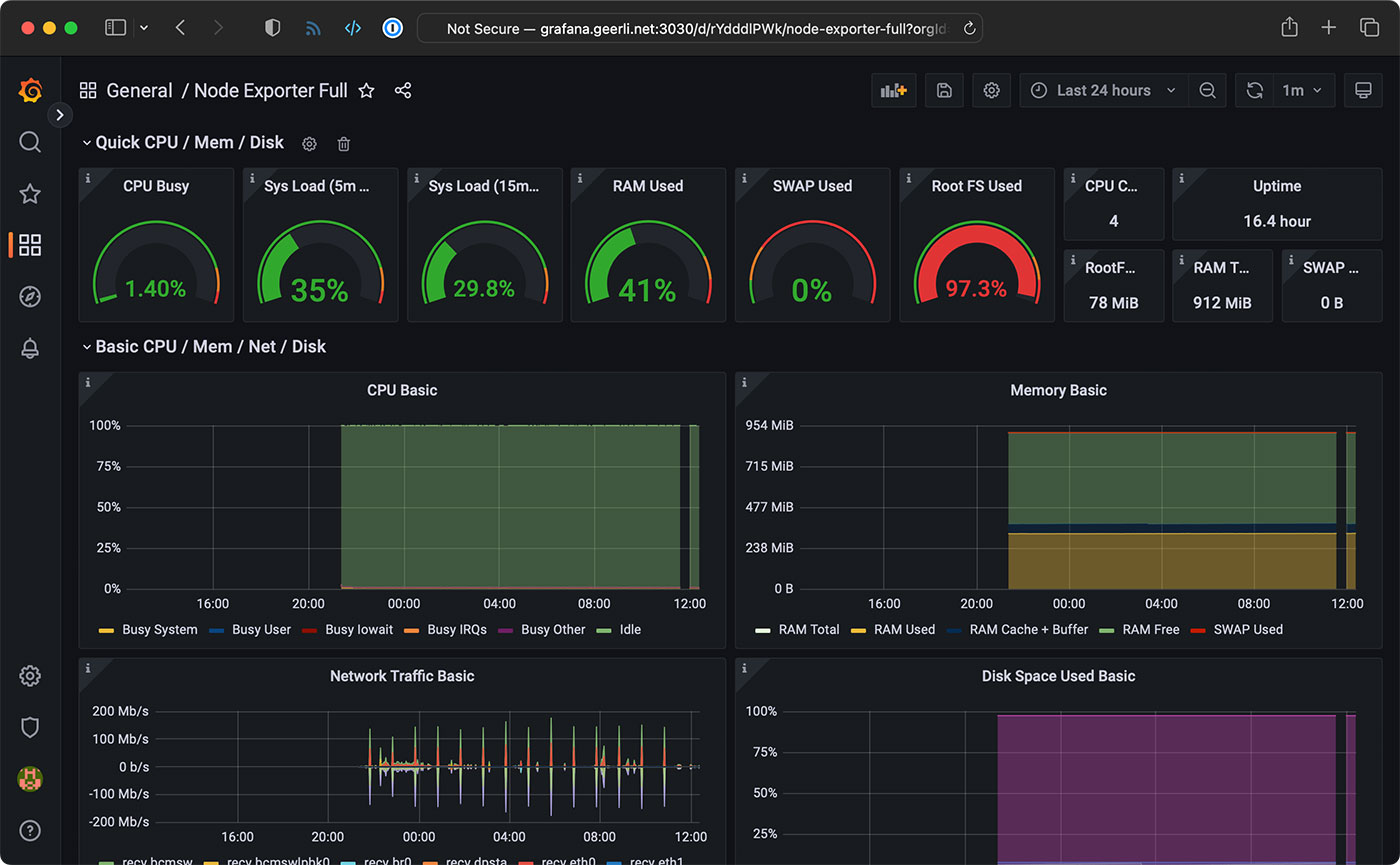The image size is (1400, 865).
Task: Add a new panel to the dashboard
Action: tap(893, 90)
